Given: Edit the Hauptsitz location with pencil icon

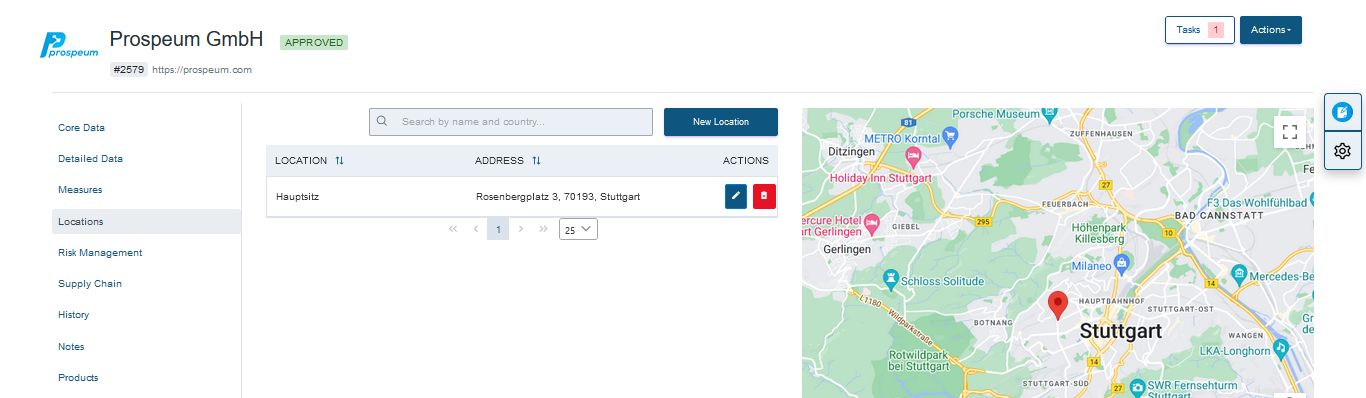Looking at the screenshot, I should pos(736,196).
